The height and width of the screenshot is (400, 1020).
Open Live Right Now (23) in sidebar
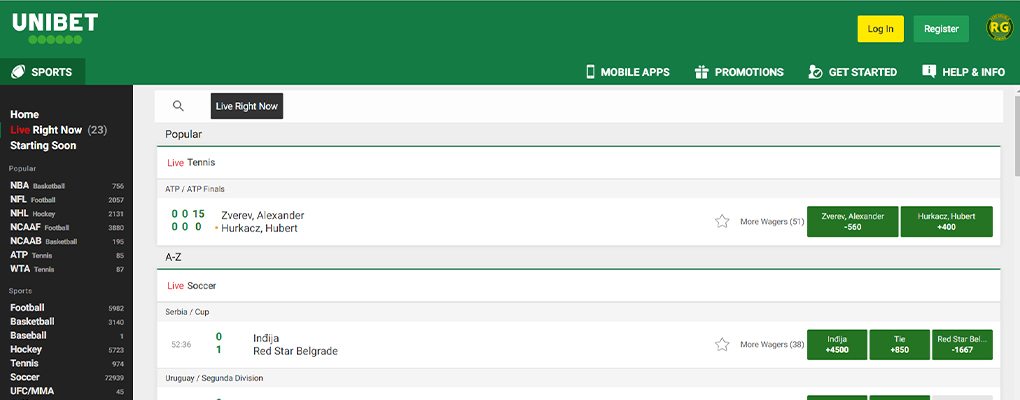59,130
